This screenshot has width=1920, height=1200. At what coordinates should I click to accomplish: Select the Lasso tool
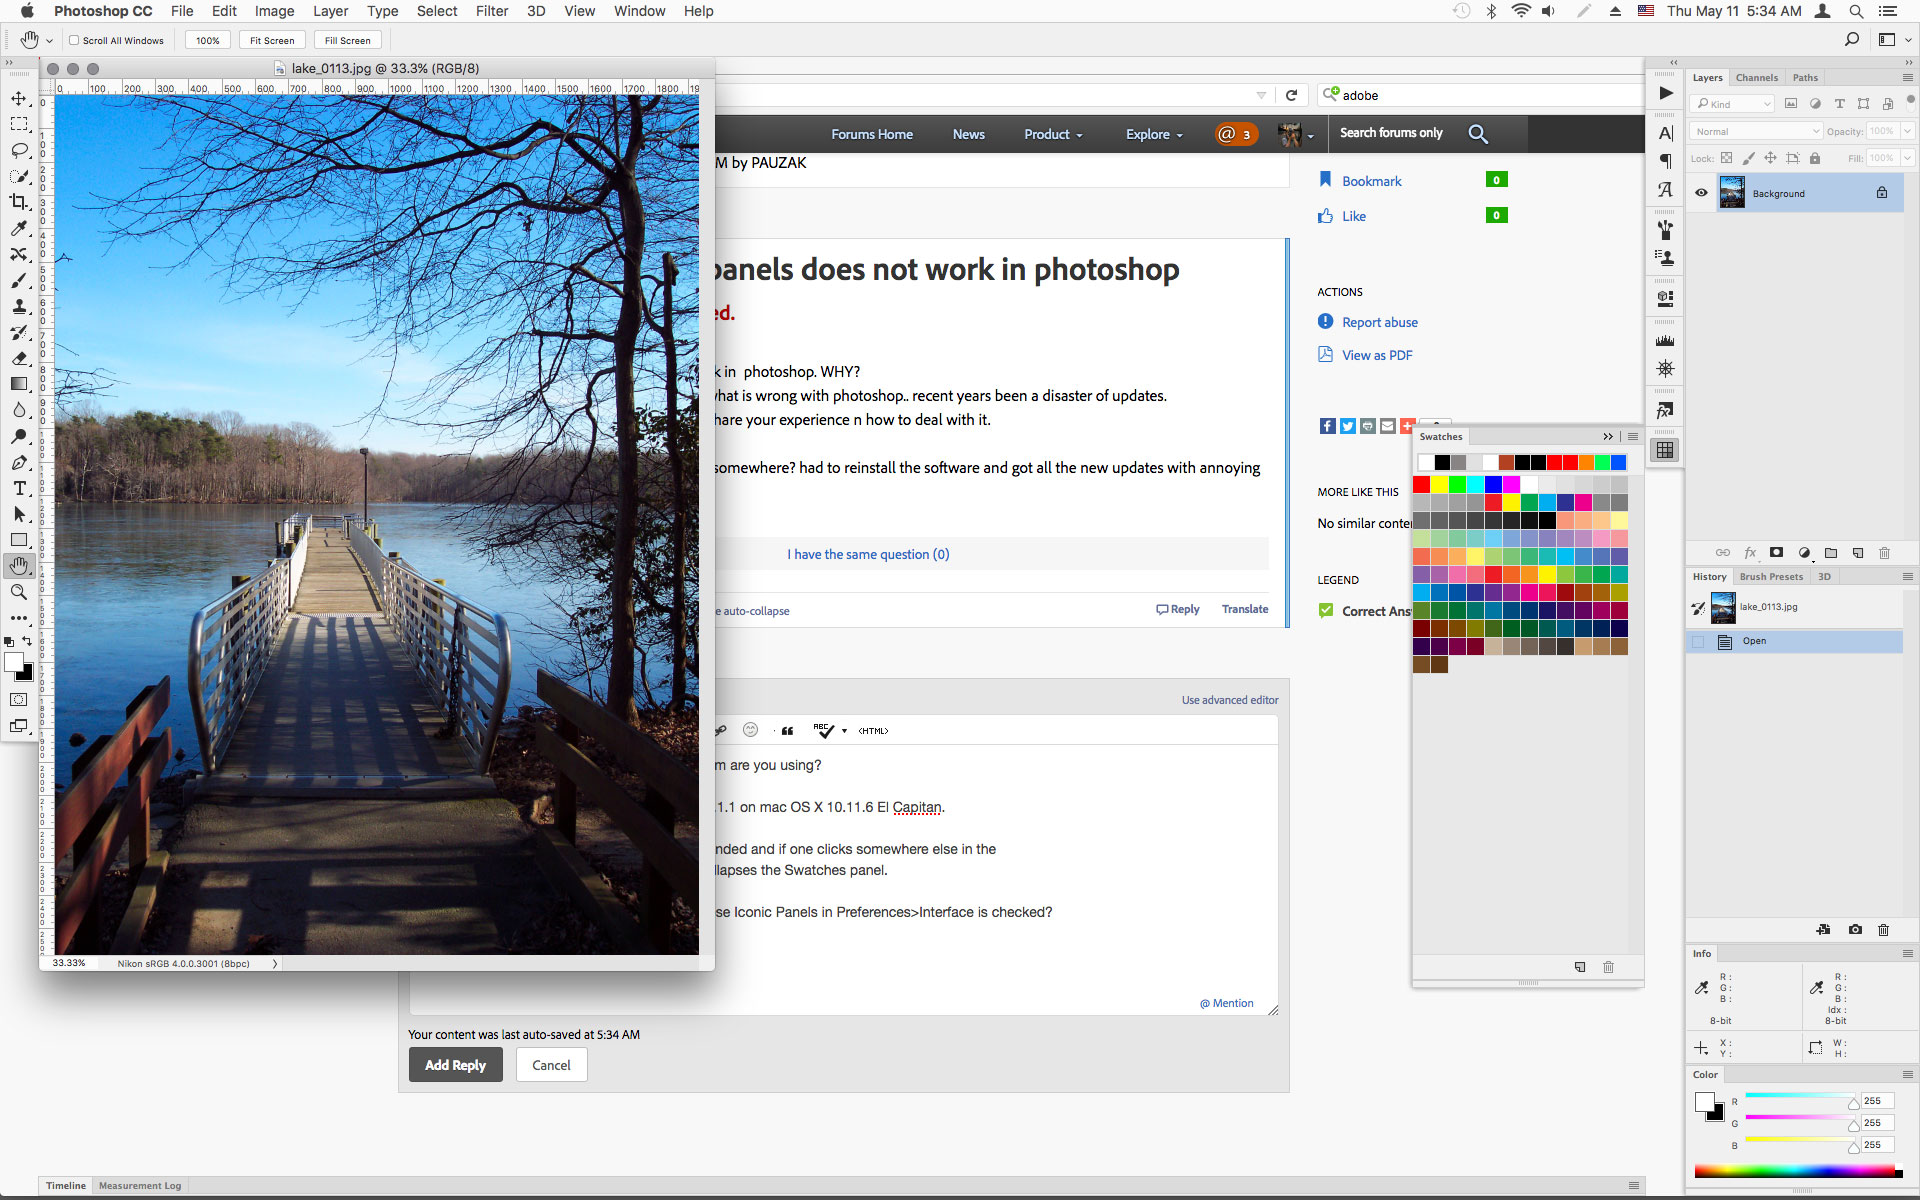(19, 150)
